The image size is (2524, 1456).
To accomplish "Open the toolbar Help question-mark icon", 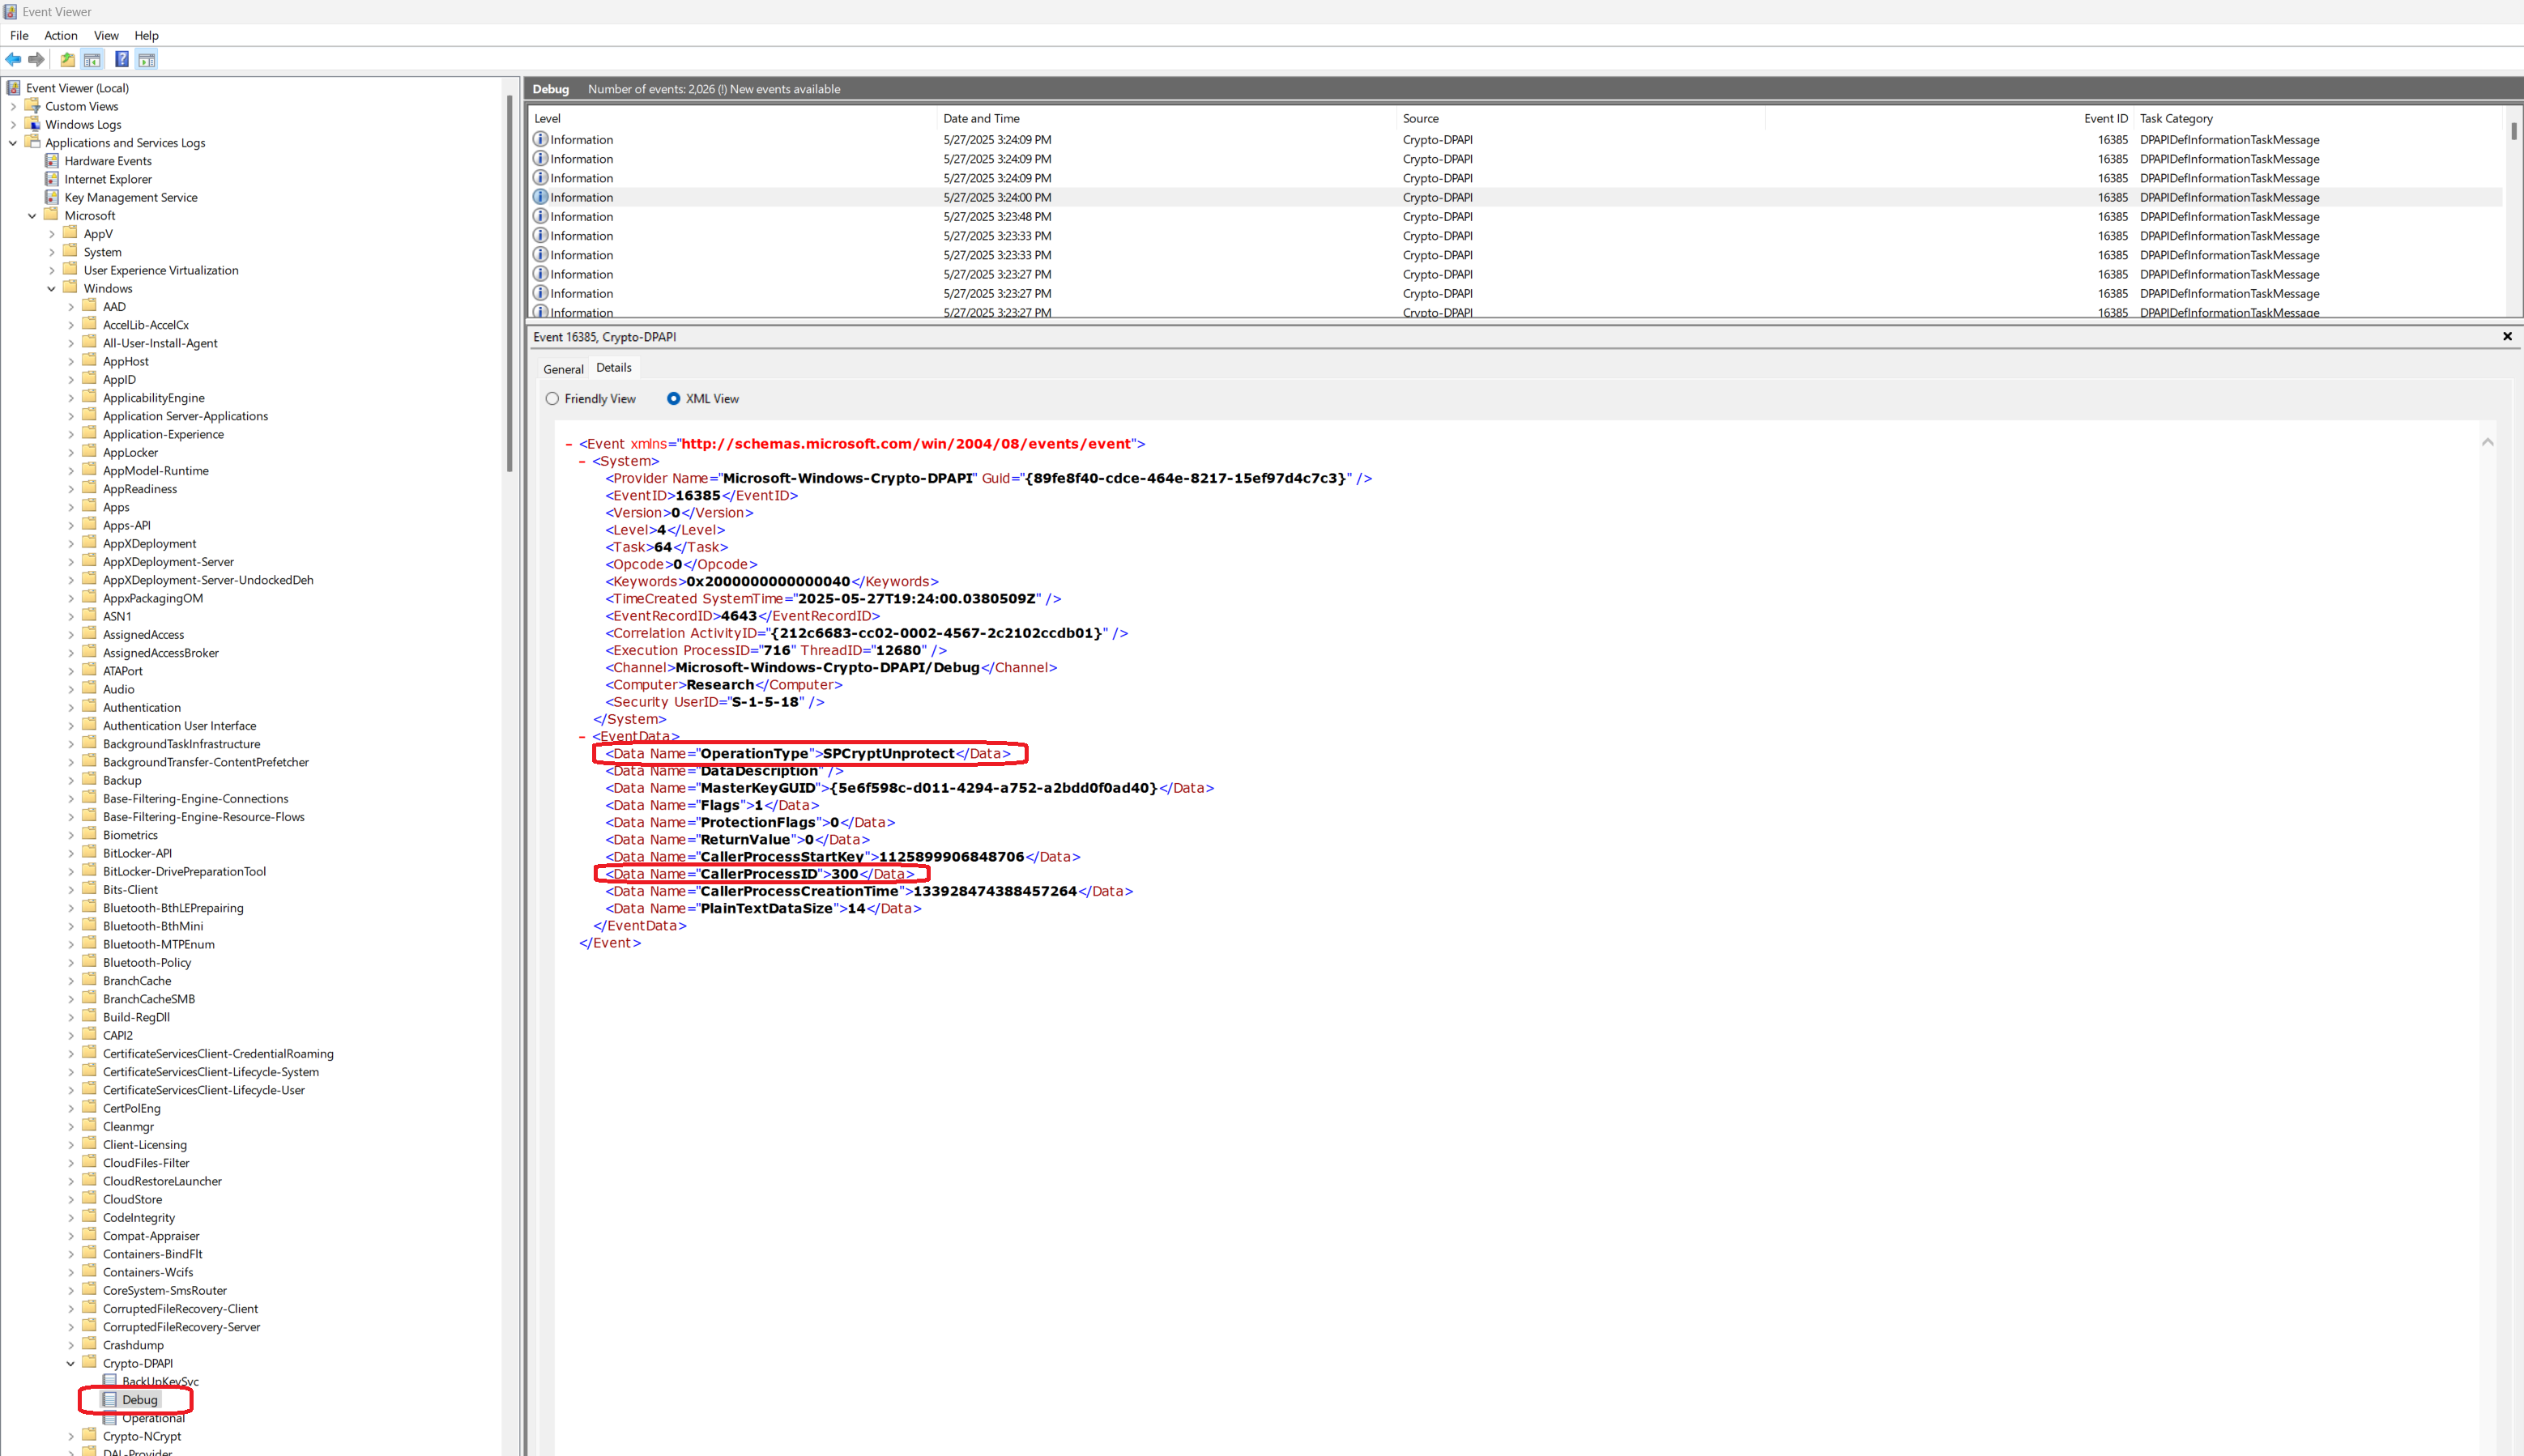I will (122, 60).
